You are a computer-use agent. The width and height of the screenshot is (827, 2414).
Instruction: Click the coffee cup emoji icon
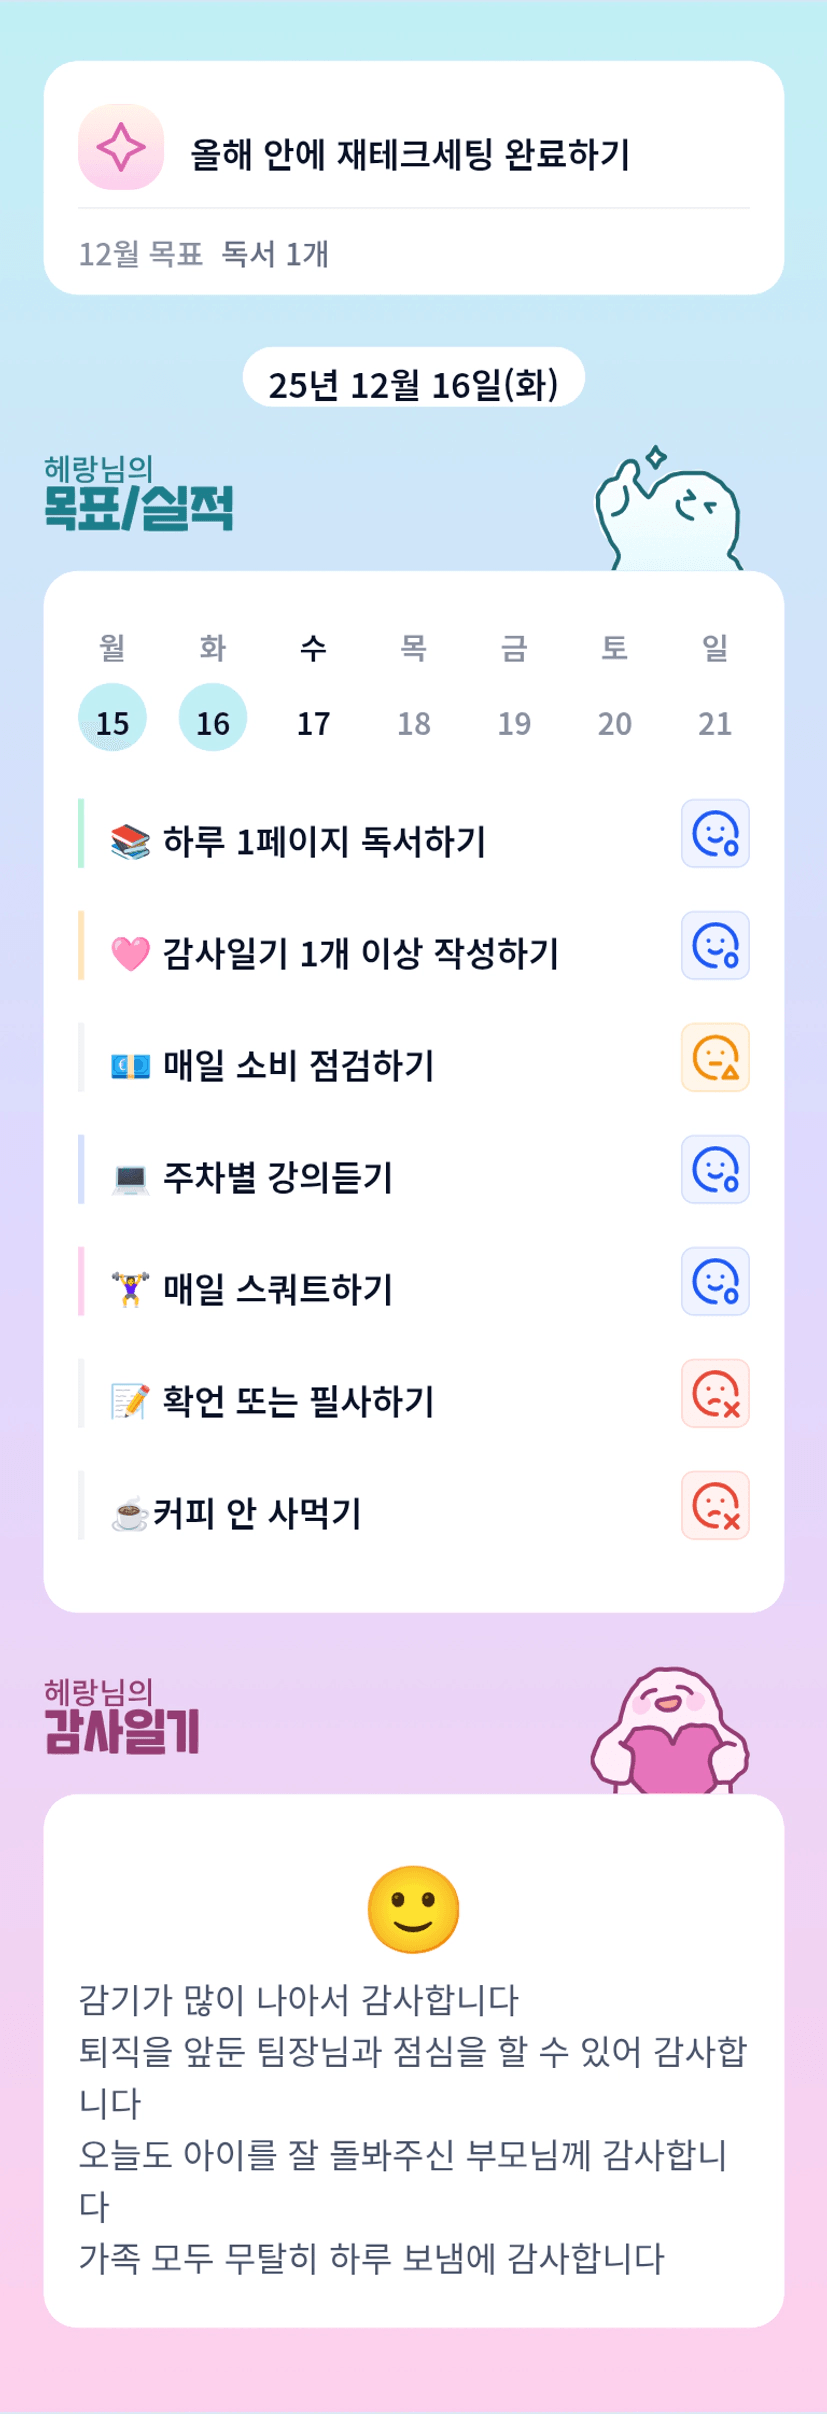click(129, 1514)
